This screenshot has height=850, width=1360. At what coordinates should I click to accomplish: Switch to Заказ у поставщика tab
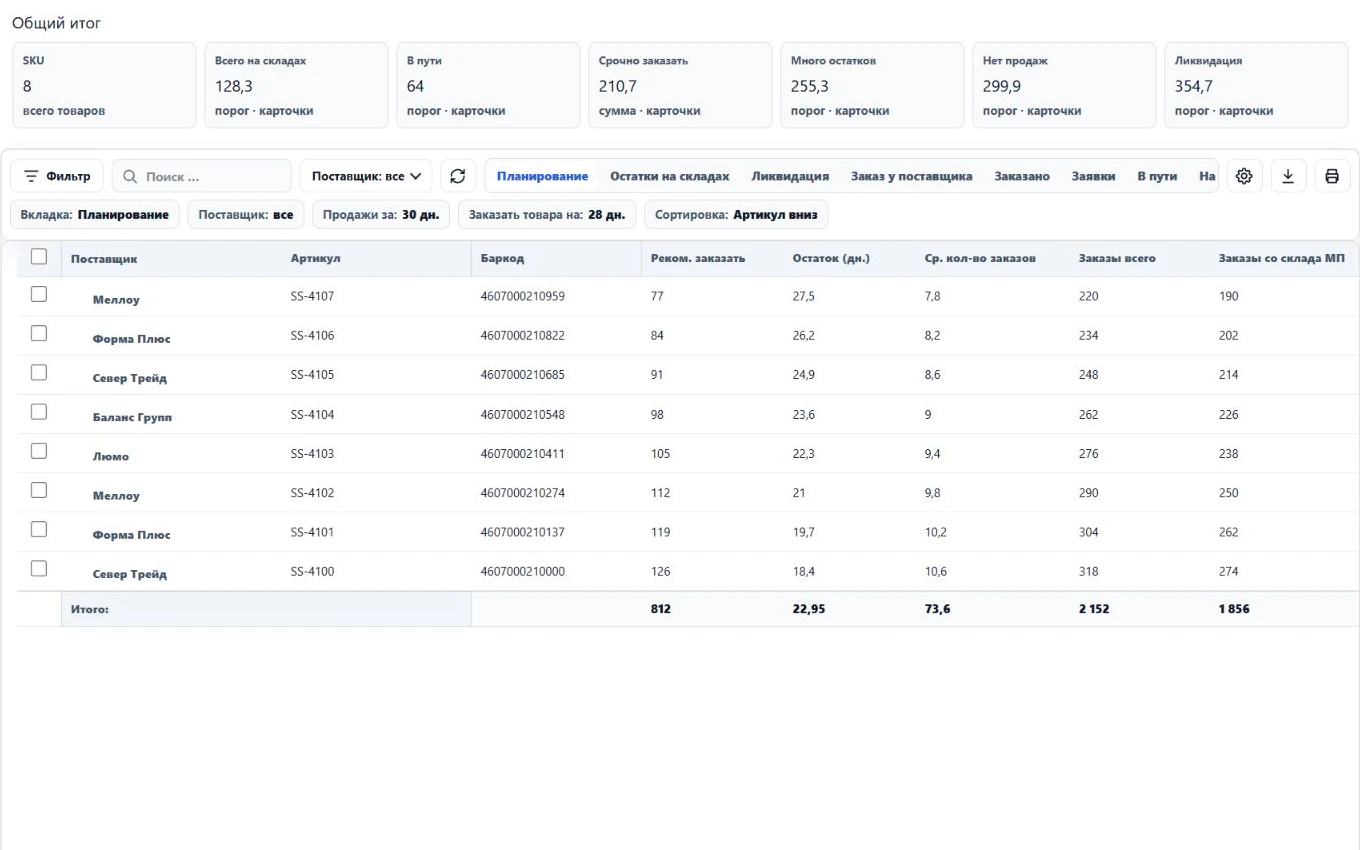[911, 176]
